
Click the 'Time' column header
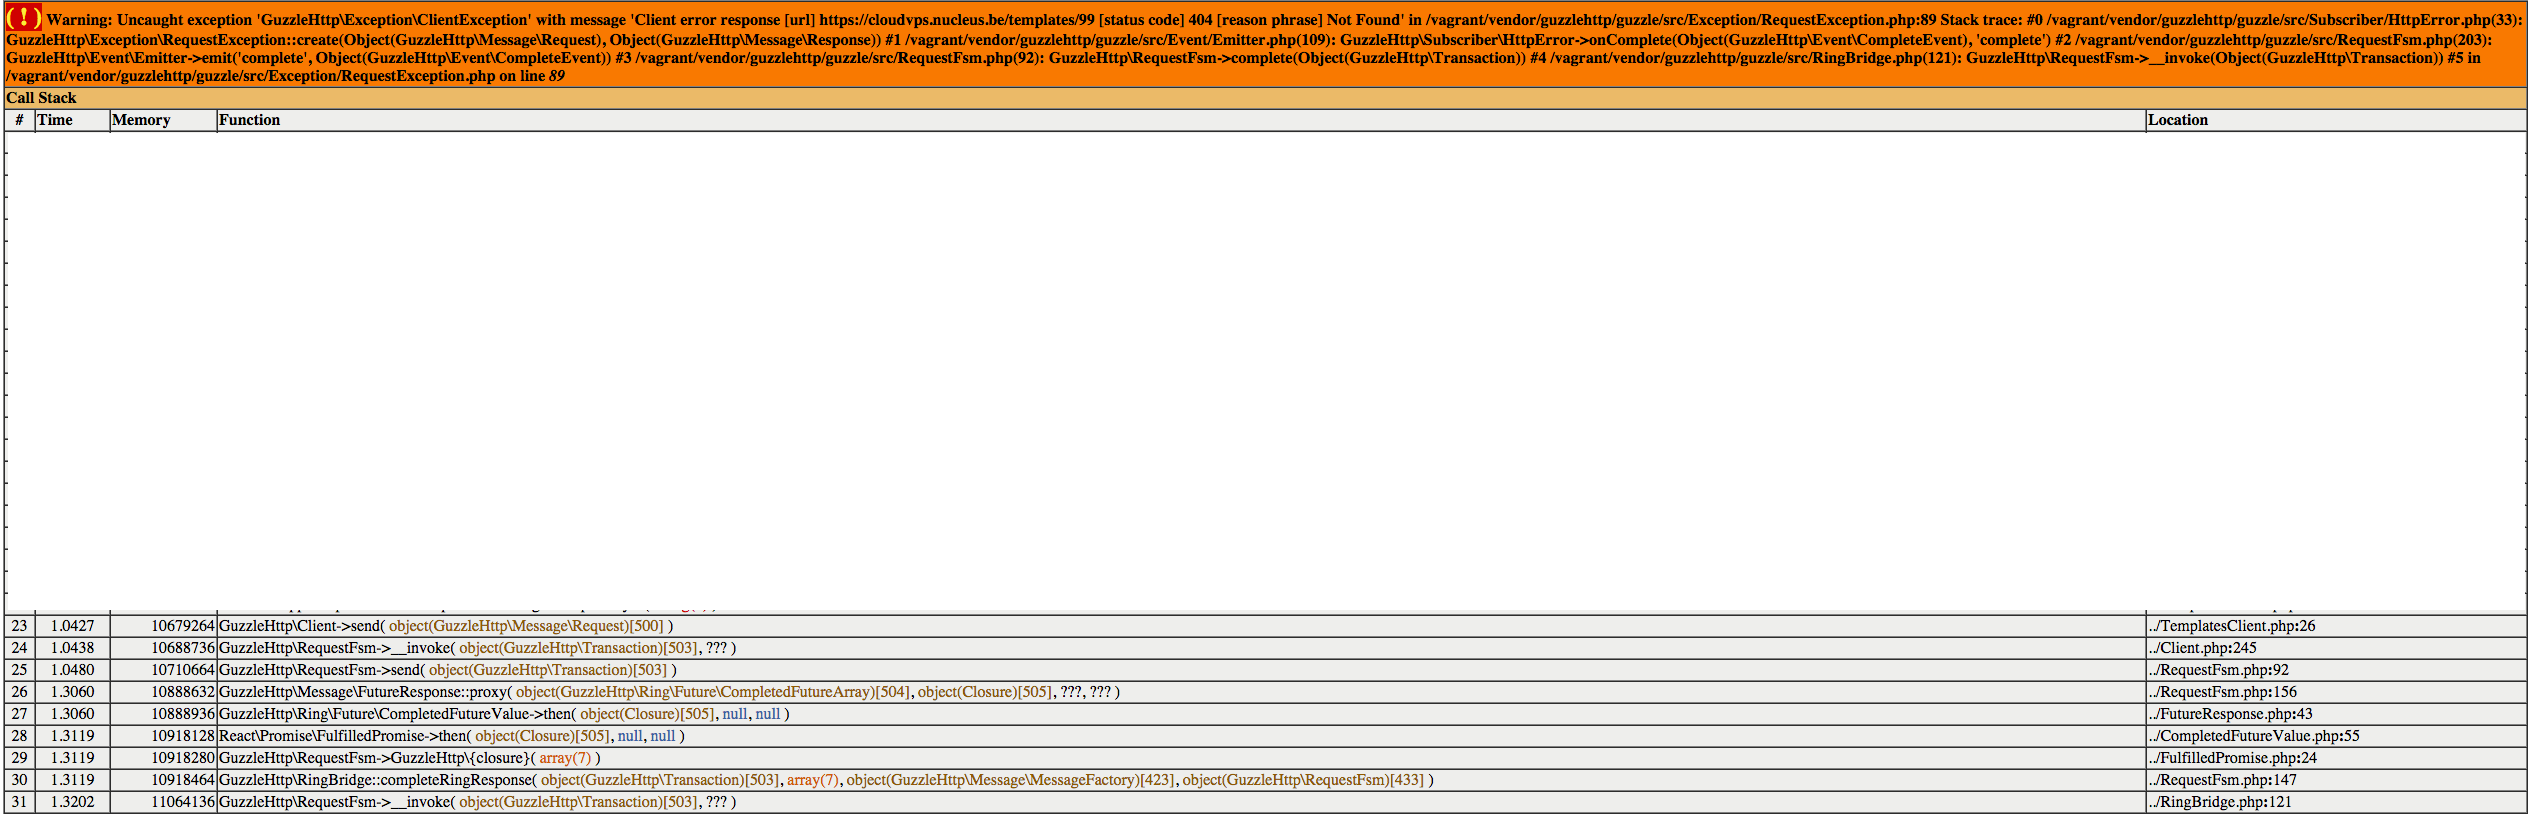click(x=73, y=120)
